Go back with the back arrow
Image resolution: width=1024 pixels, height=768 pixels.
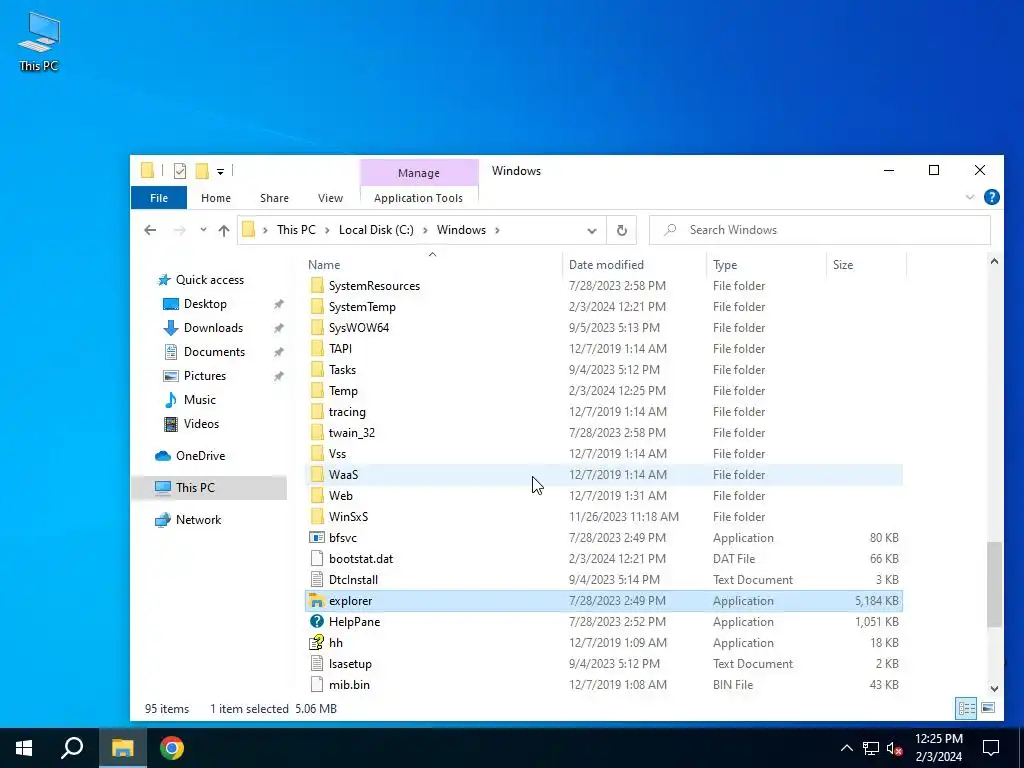(x=150, y=230)
